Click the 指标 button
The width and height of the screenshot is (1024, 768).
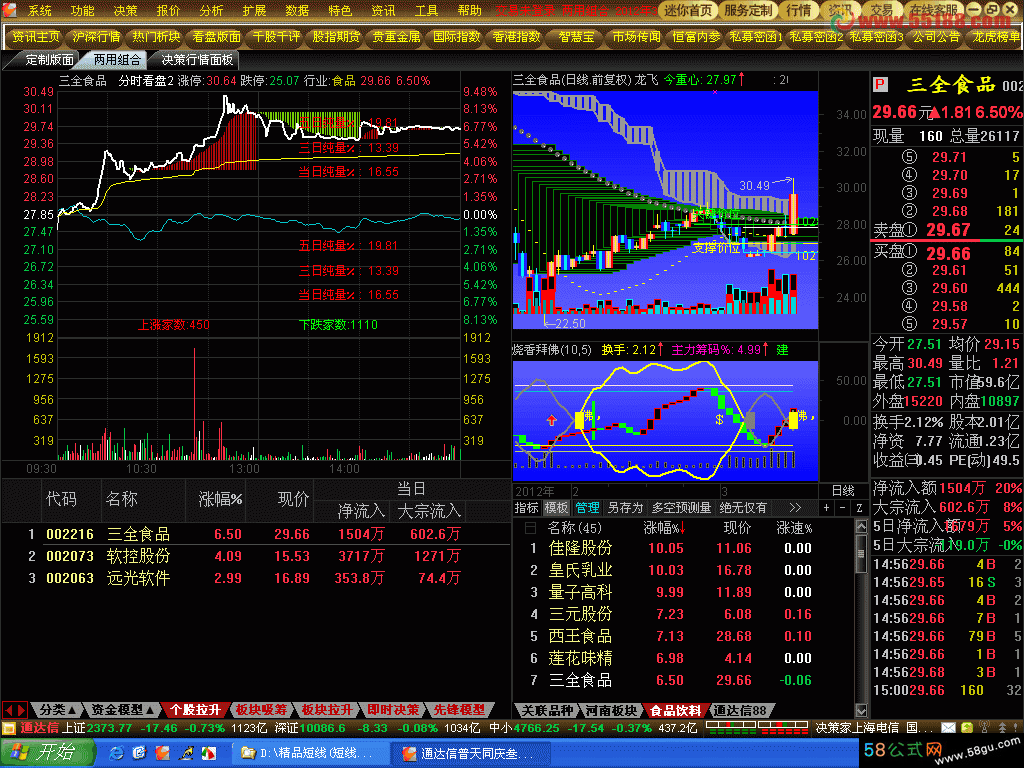(x=526, y=507)
